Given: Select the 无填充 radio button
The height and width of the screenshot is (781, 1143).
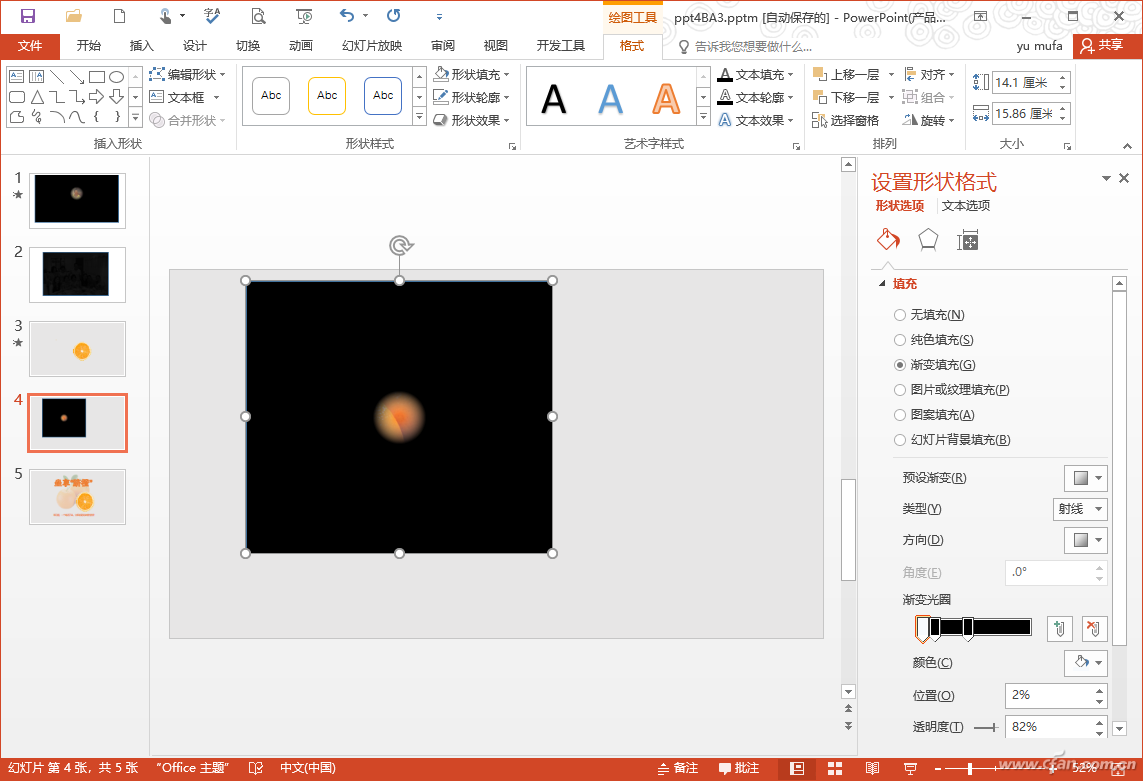Looking at the screenshot, I should click(900, 315).
